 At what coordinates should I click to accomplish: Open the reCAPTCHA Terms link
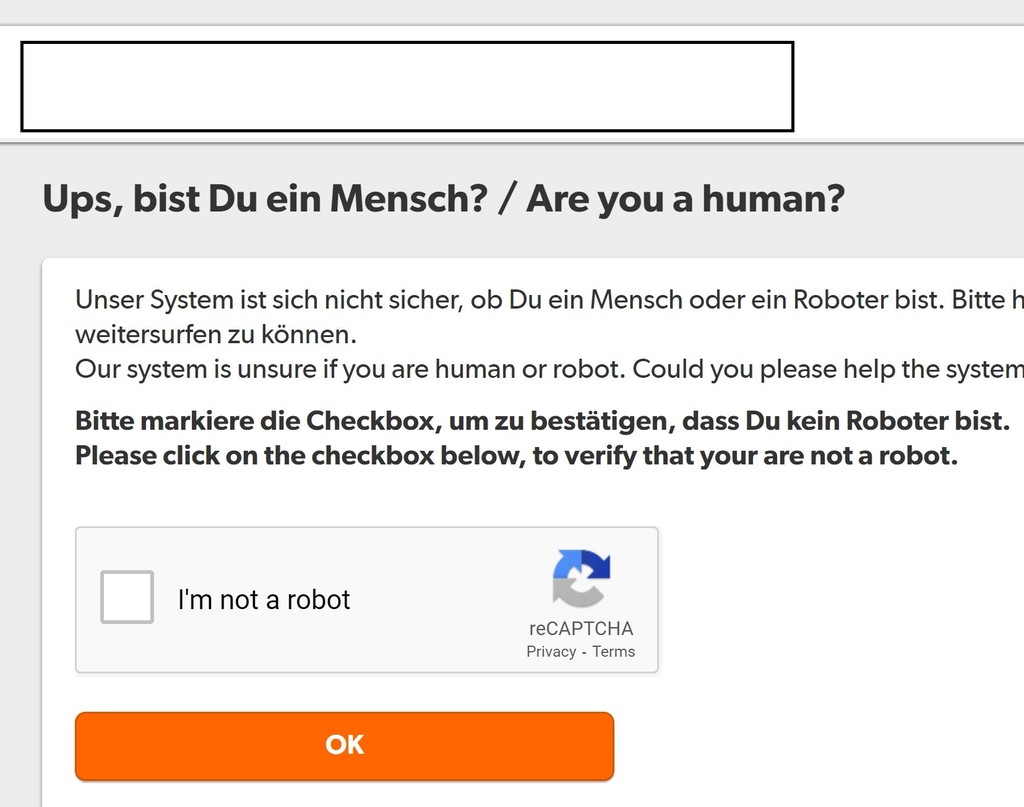613,652
